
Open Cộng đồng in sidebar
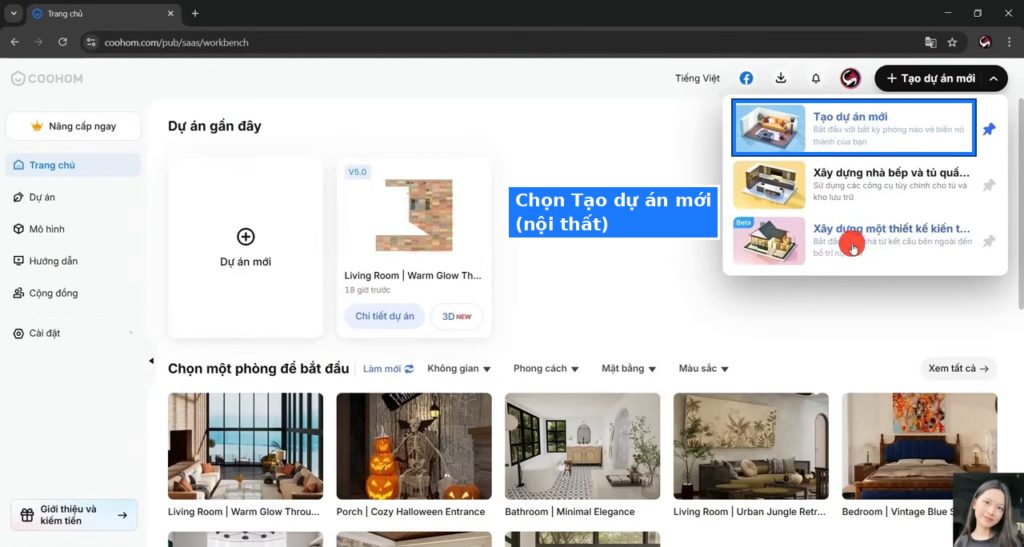pos(73,293)
